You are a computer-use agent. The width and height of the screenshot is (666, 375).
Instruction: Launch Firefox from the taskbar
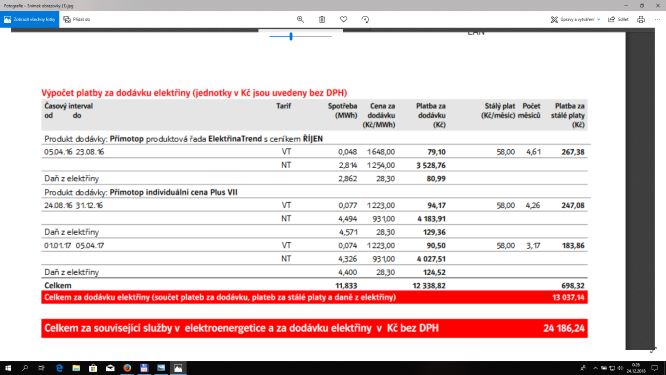point(127,368)
